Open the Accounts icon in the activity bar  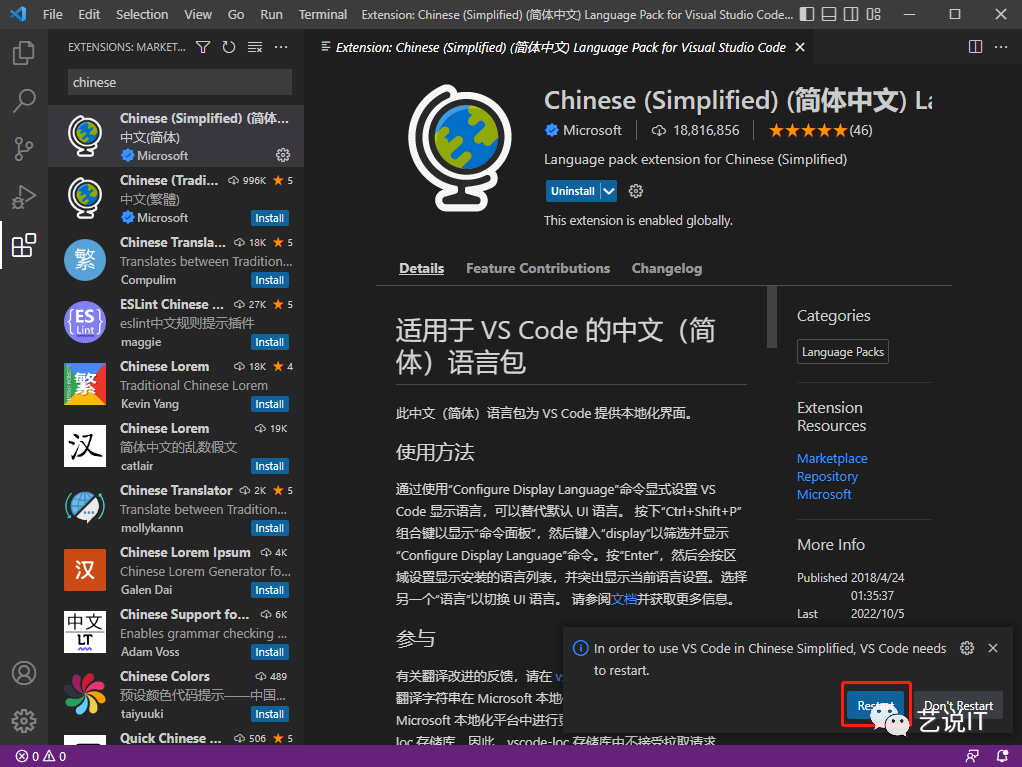24,674
